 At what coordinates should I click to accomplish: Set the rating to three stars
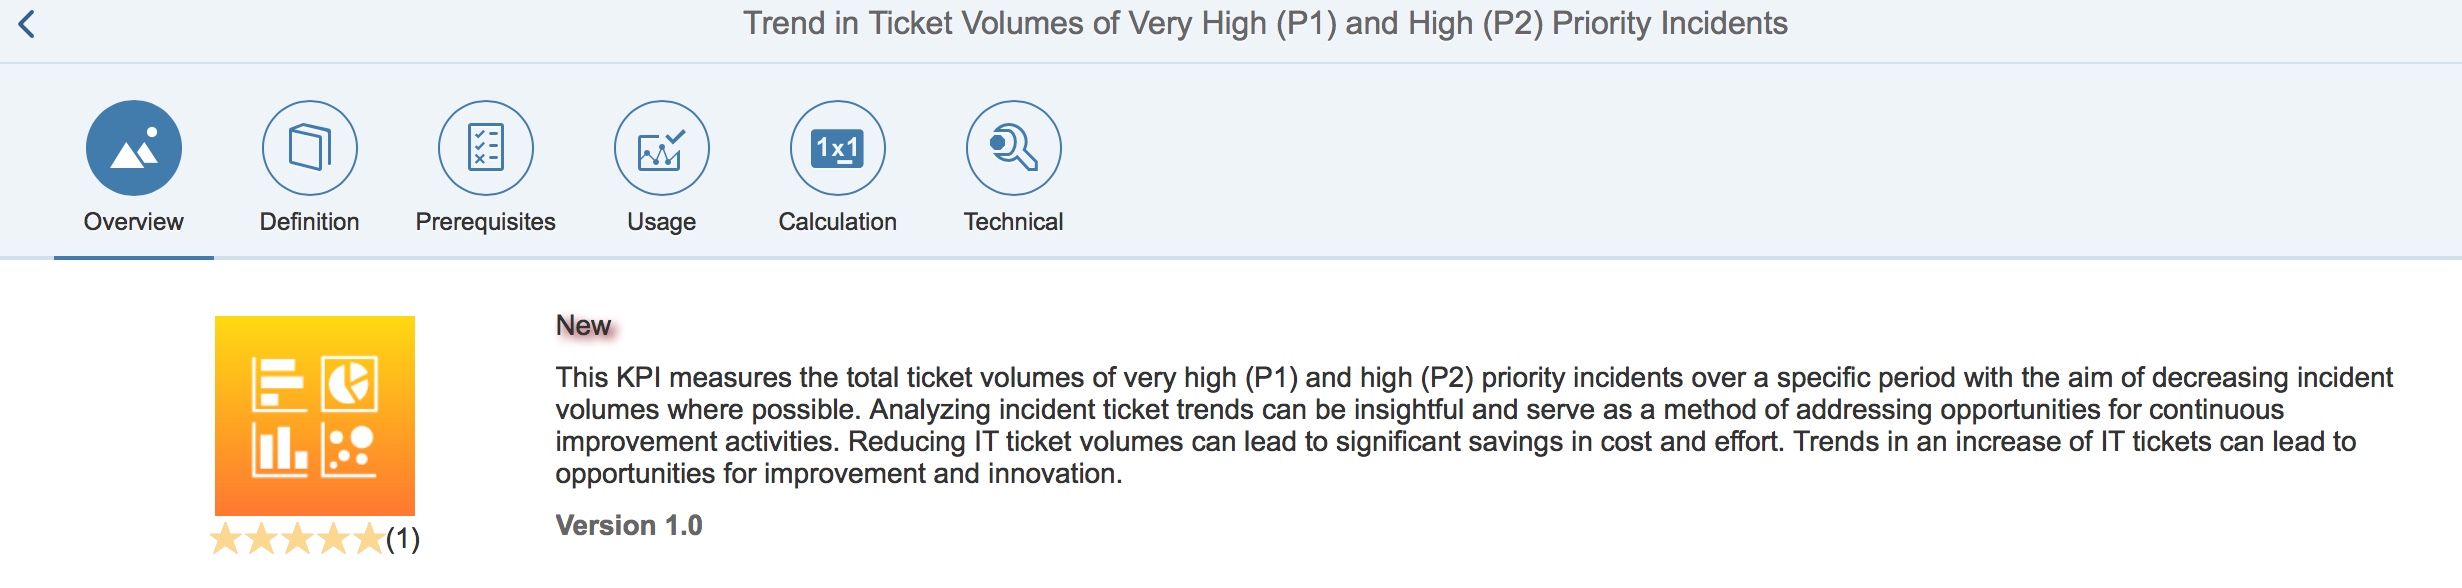[298, 539]
